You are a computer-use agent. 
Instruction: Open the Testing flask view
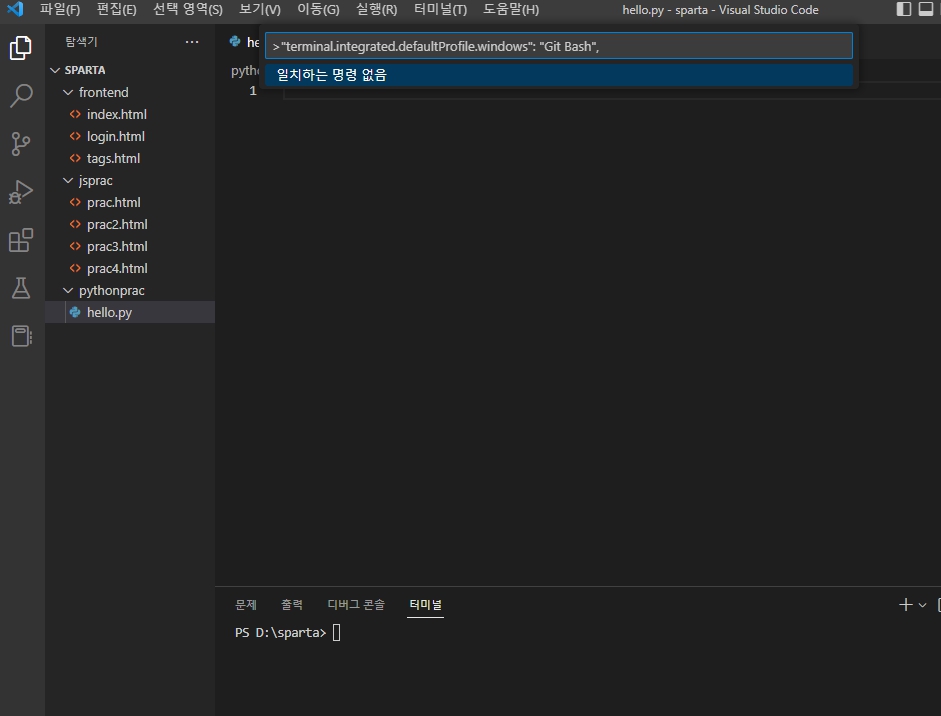[21, 288]
